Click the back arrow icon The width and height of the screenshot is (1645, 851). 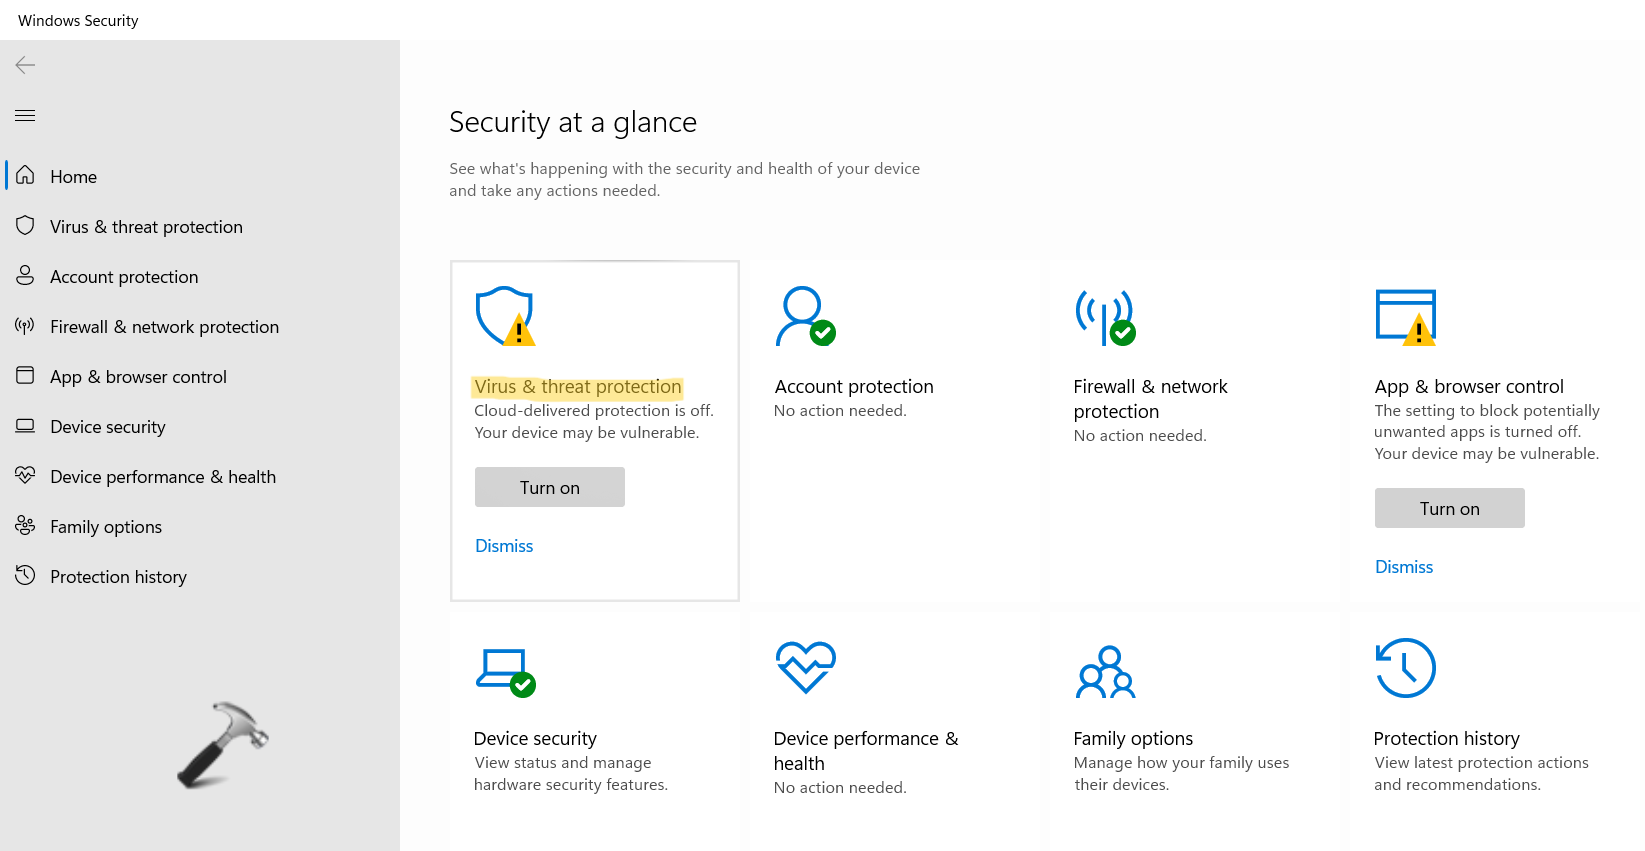point(26,65)
